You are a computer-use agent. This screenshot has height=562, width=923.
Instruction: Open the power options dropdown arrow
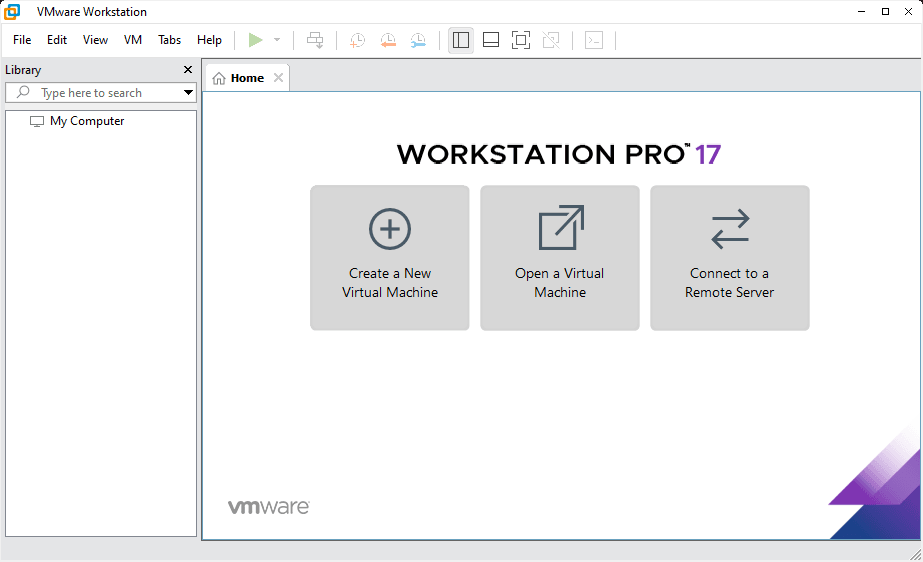tap(277, 40)
